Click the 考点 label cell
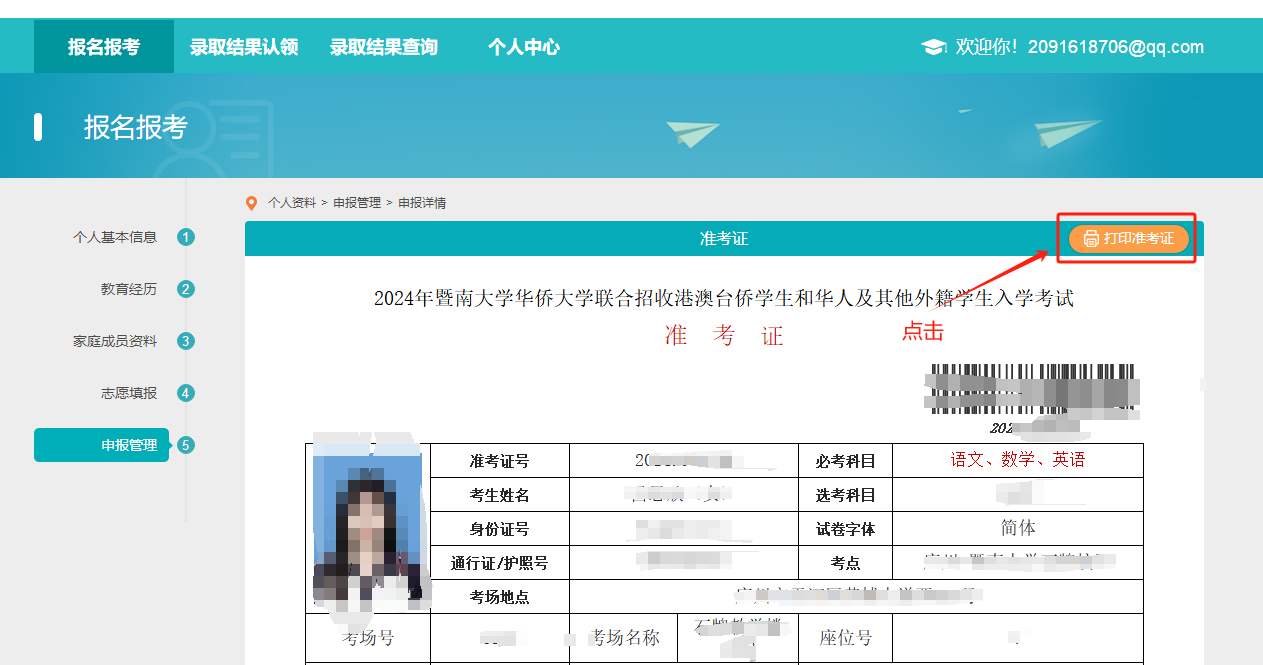The width and height of the screenshot is (1263, 665). click(x=846, y=563)
